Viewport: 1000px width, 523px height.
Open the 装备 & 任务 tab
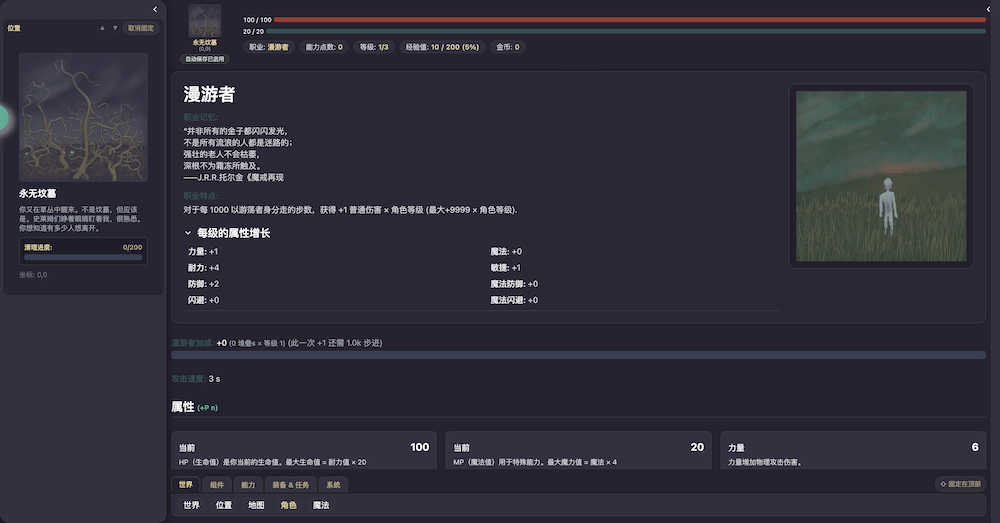[291, 485]
